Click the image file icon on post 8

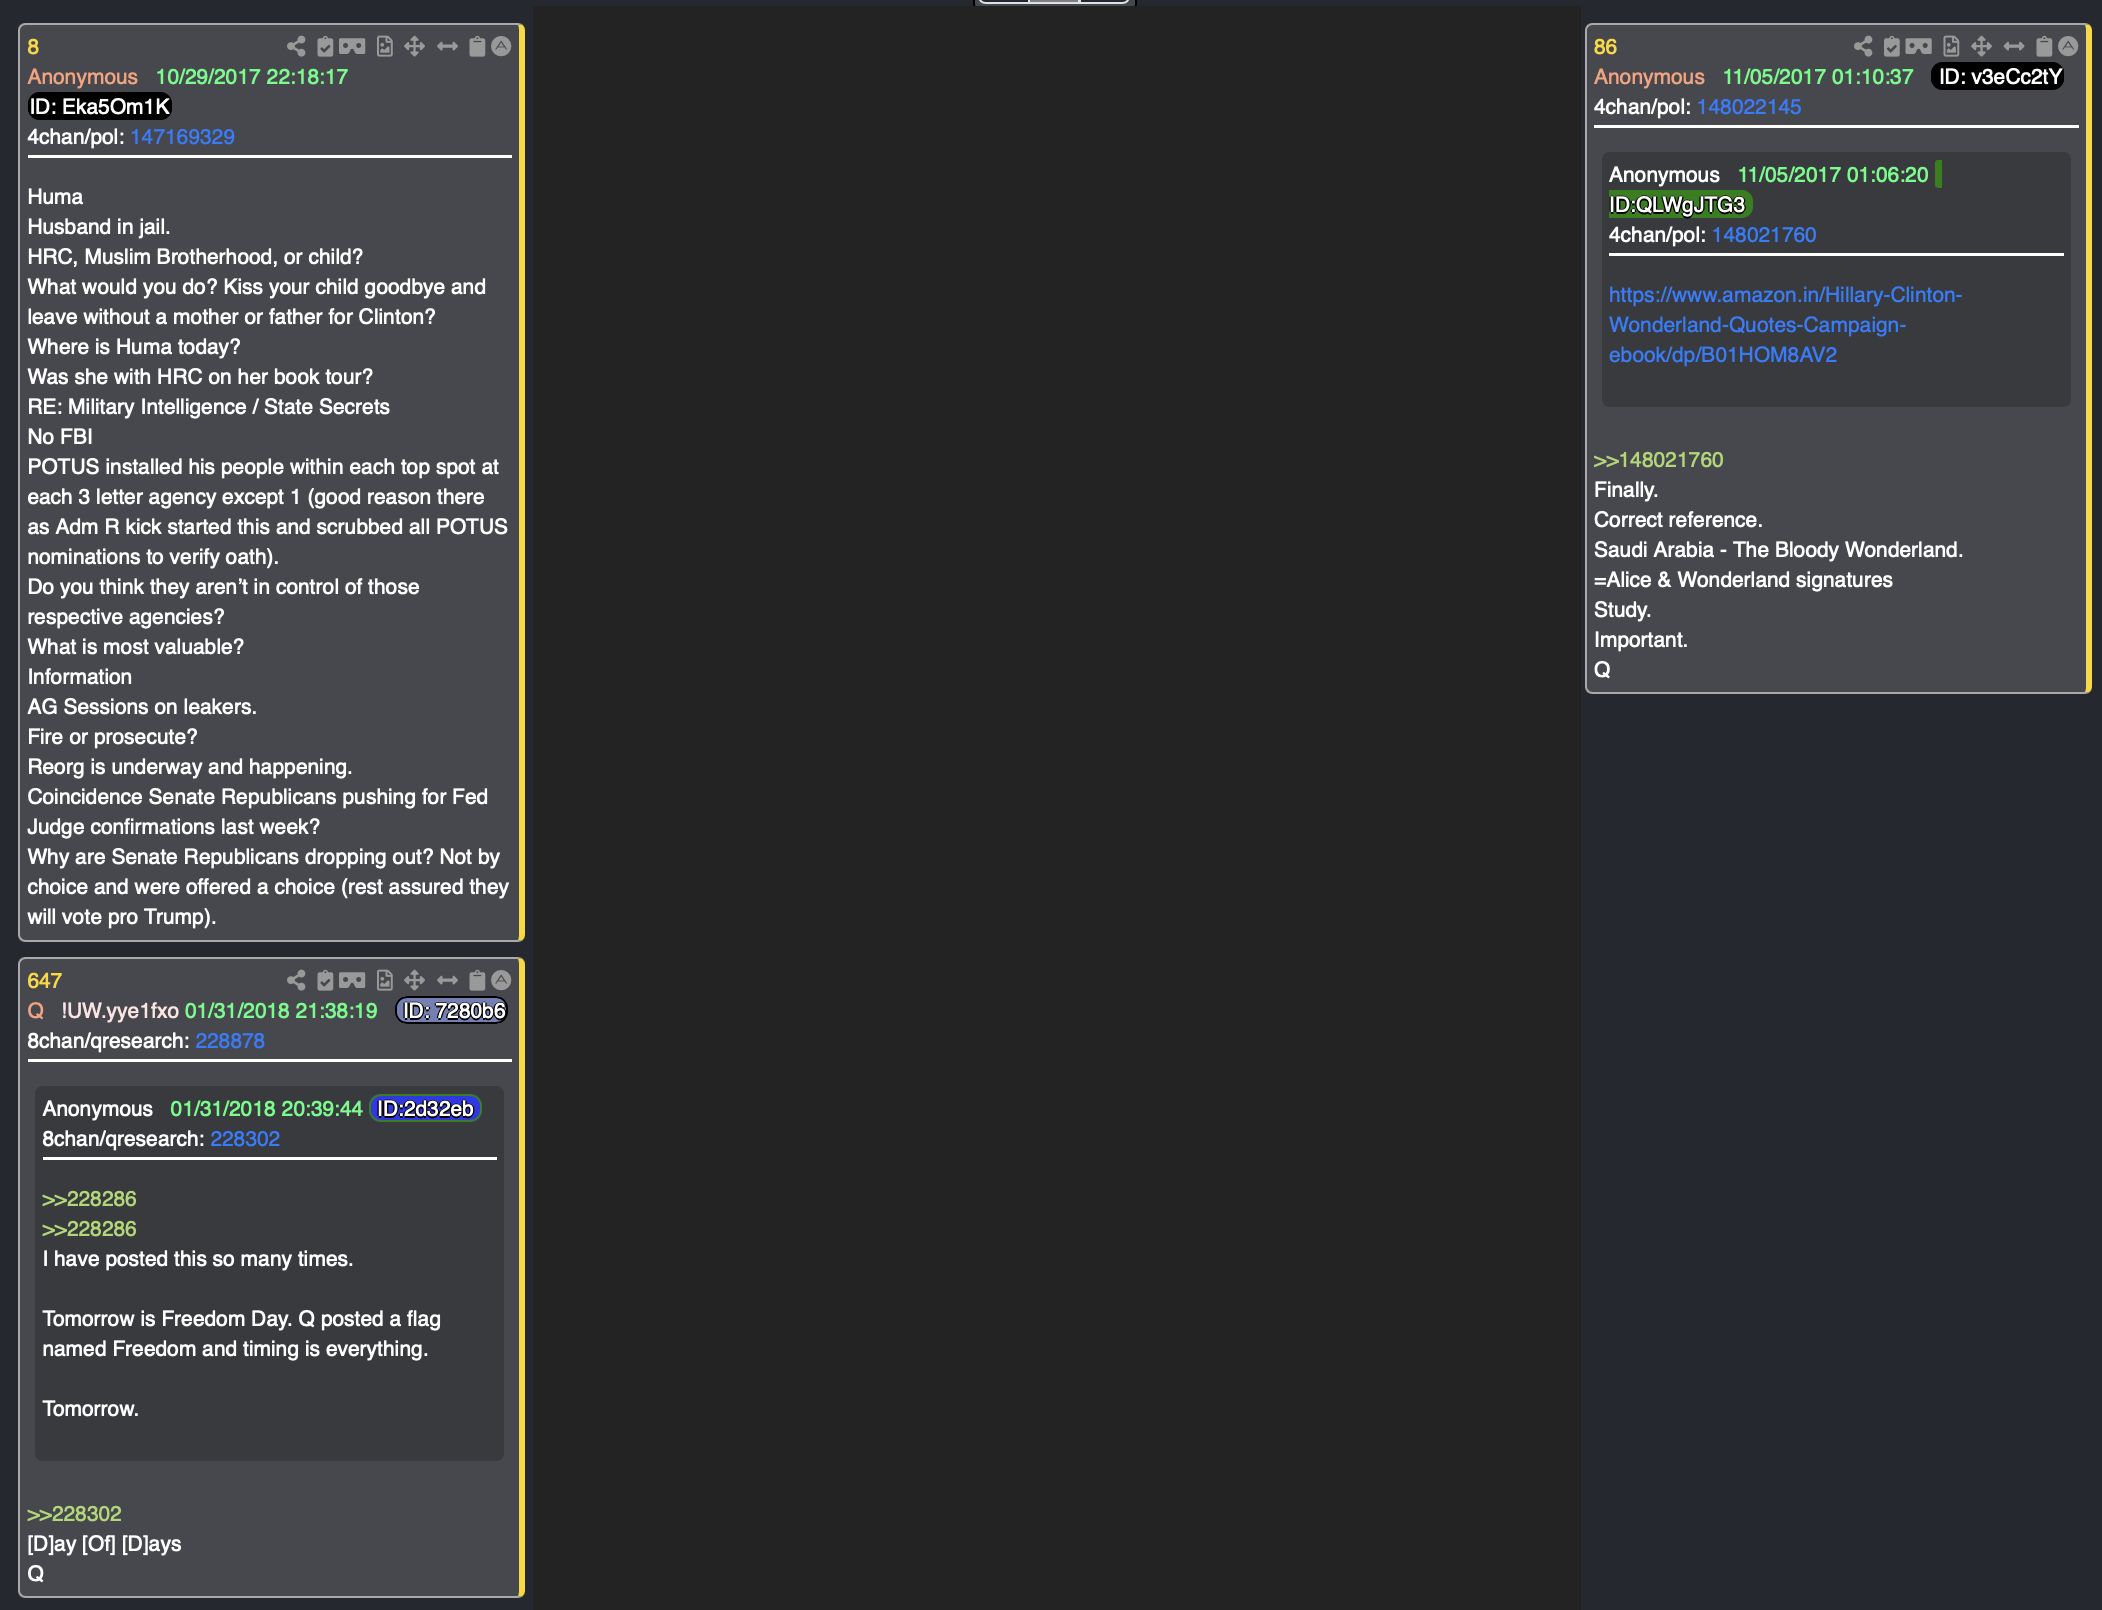384,46
